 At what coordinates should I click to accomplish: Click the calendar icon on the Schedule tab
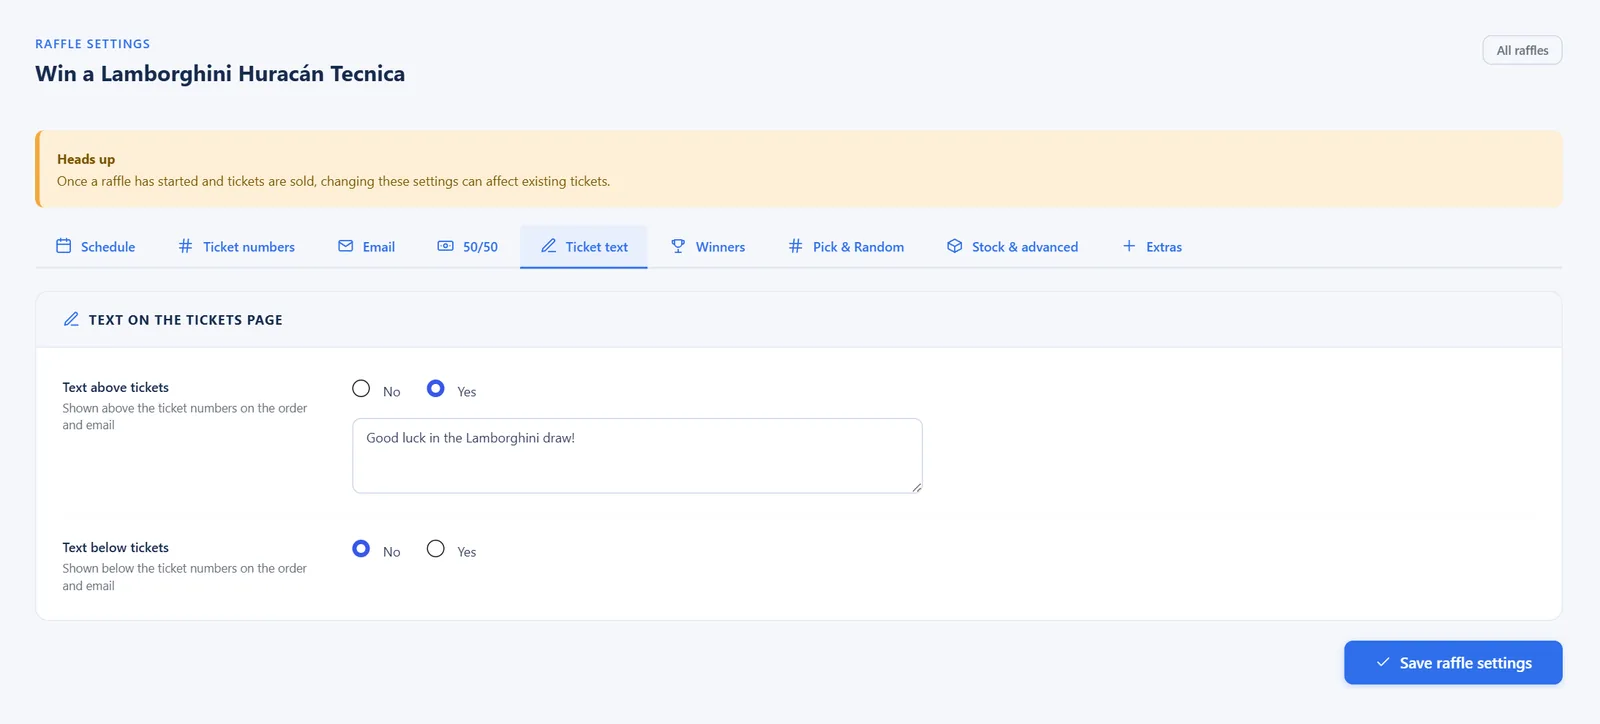coord(63,246)
